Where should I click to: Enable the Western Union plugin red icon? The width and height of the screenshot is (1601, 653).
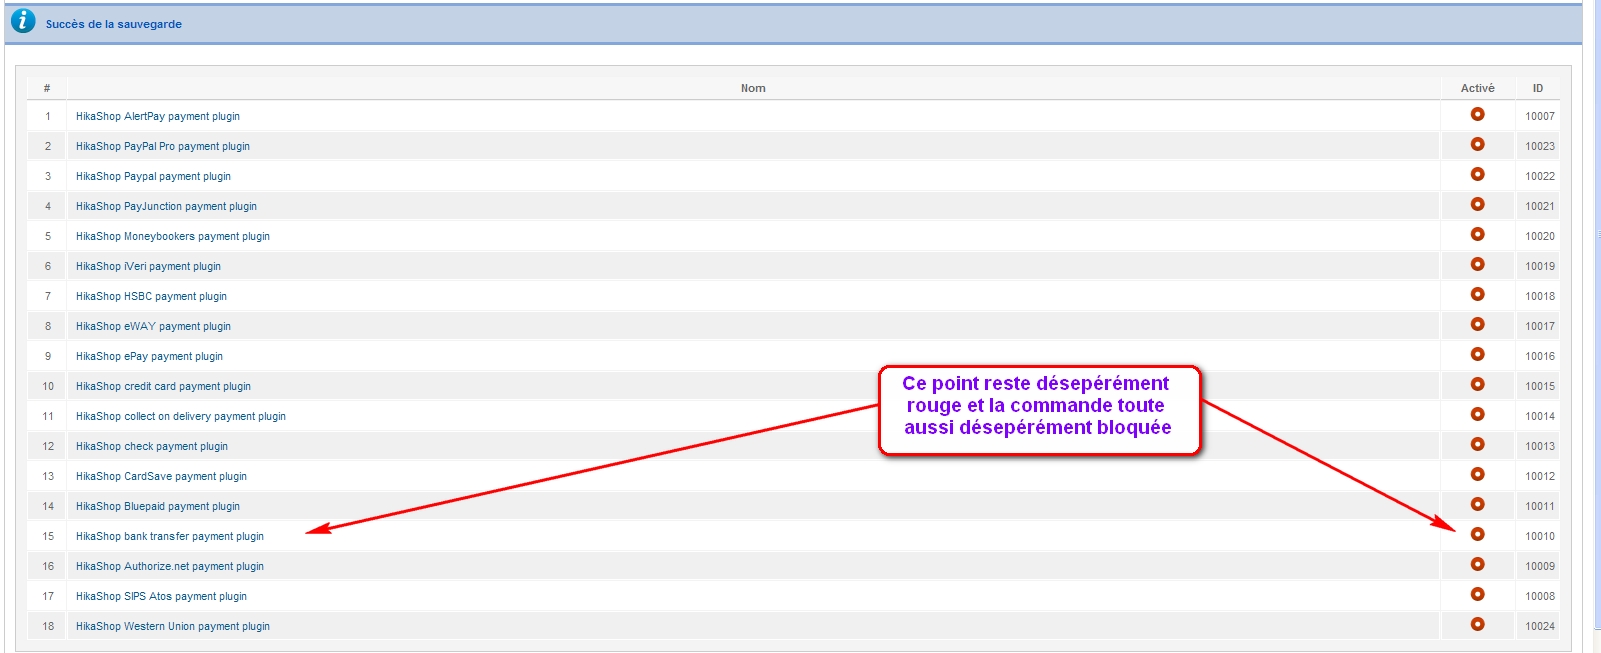pos(1477,625)
